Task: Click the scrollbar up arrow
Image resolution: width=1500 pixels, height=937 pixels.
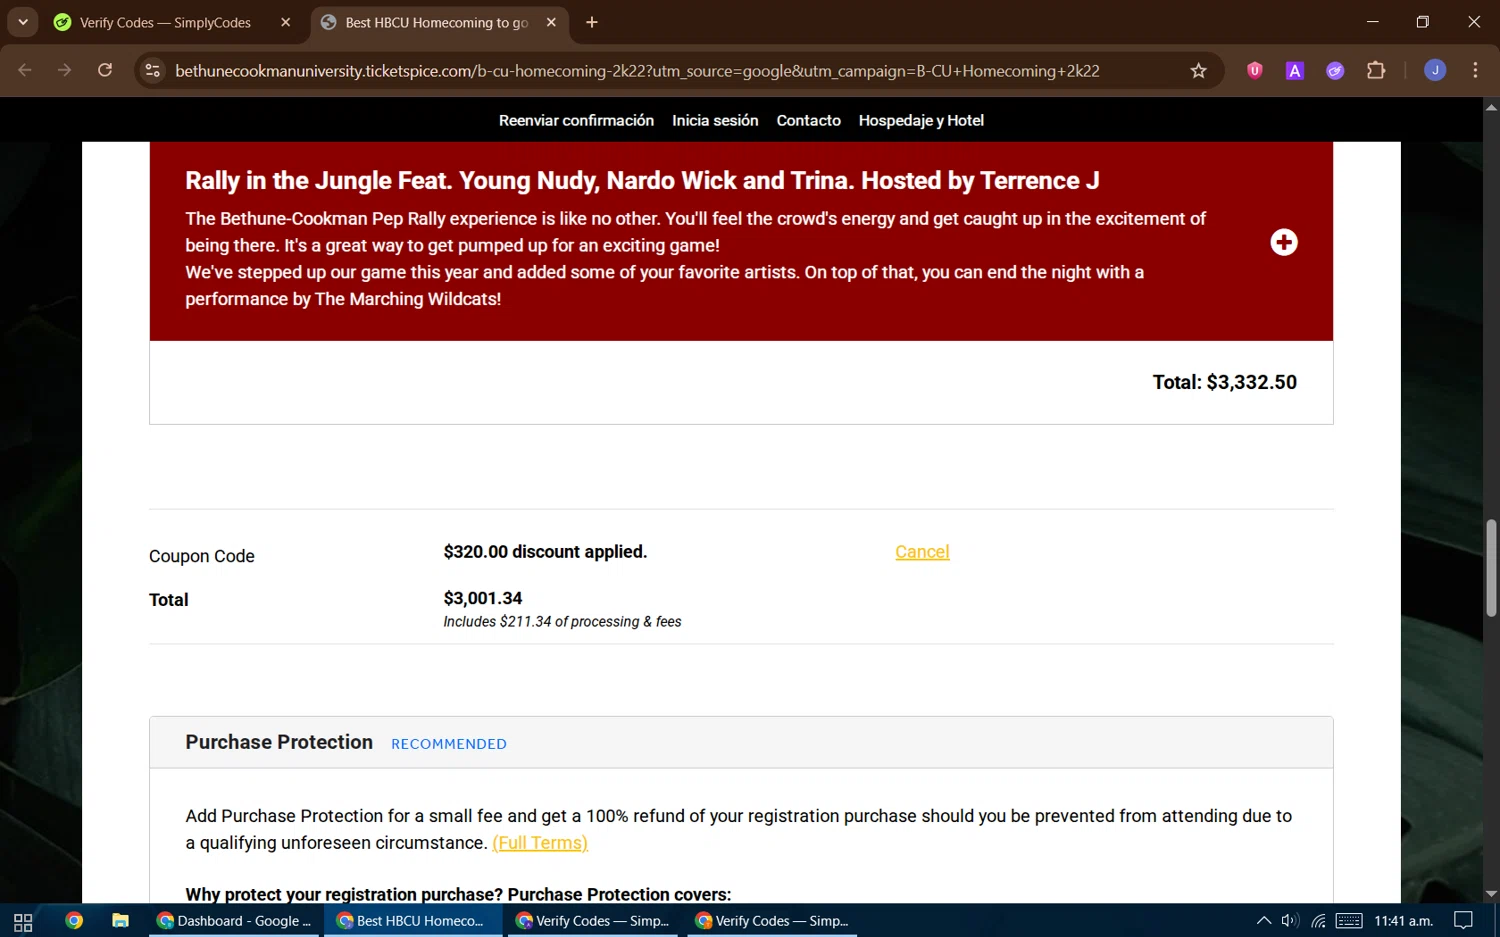Action: pyautogui.click(x=1491, y=106)
